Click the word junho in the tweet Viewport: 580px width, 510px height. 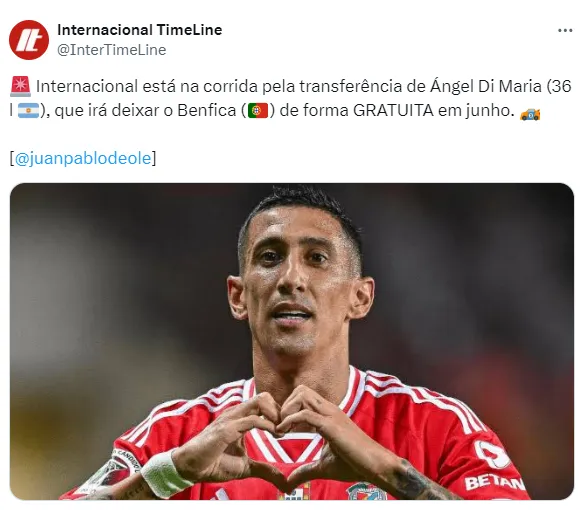(490, 111)
